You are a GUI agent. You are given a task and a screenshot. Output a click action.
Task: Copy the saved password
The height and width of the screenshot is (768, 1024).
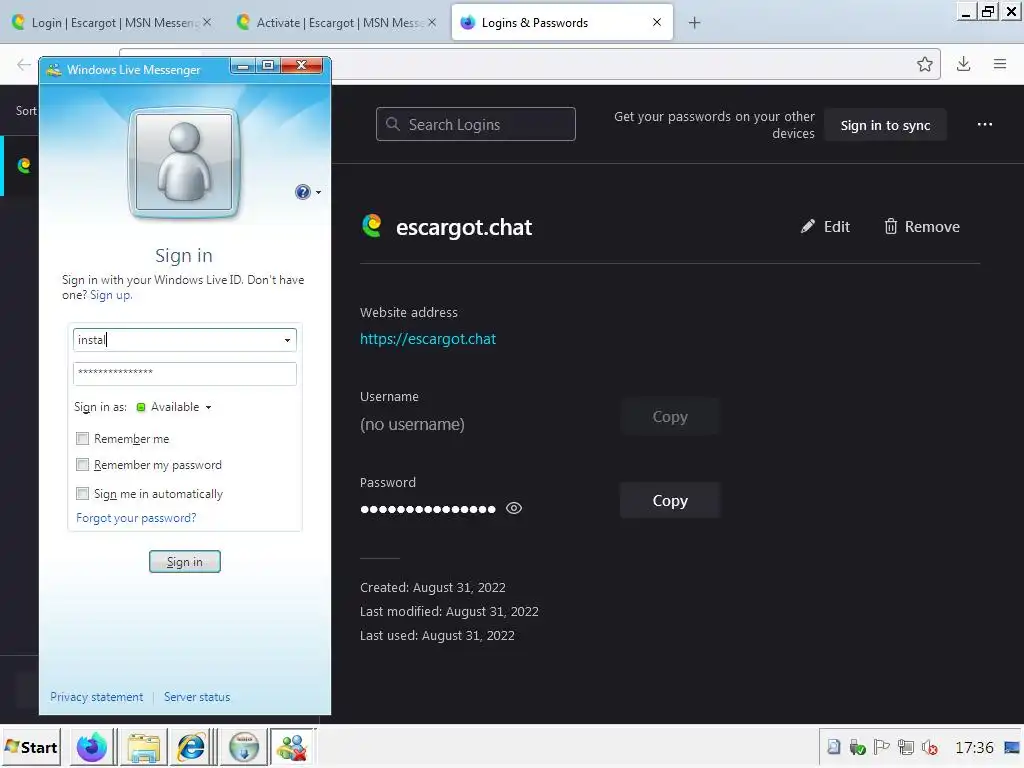point(670,500)
